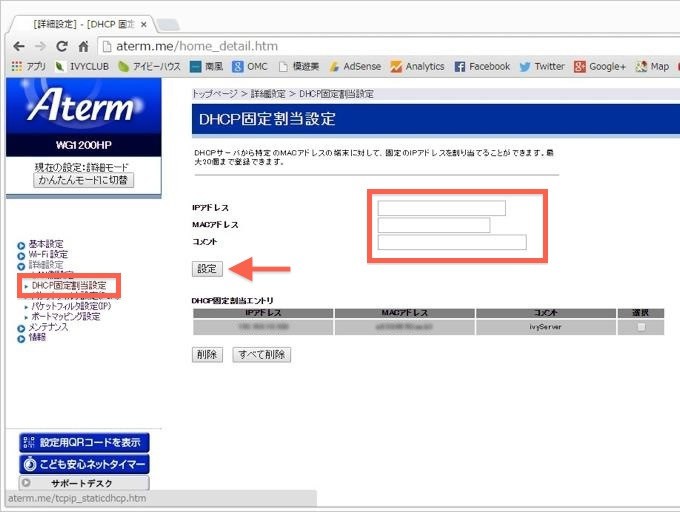Image resolution: width=680 pixels, height=512 pixels.
Task: Open the Facebook bookmark
Action: coord(482,67)
